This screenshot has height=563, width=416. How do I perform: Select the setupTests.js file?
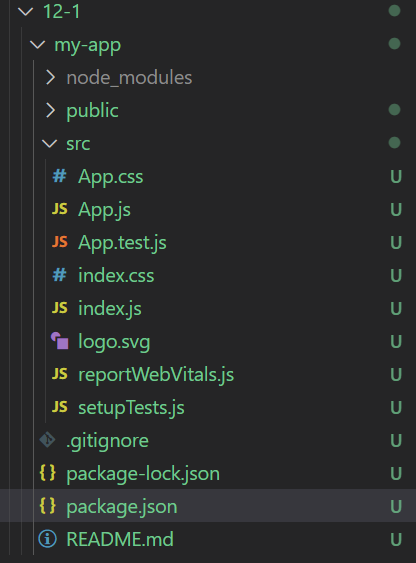pyautogui.click(x=131, y=408)
